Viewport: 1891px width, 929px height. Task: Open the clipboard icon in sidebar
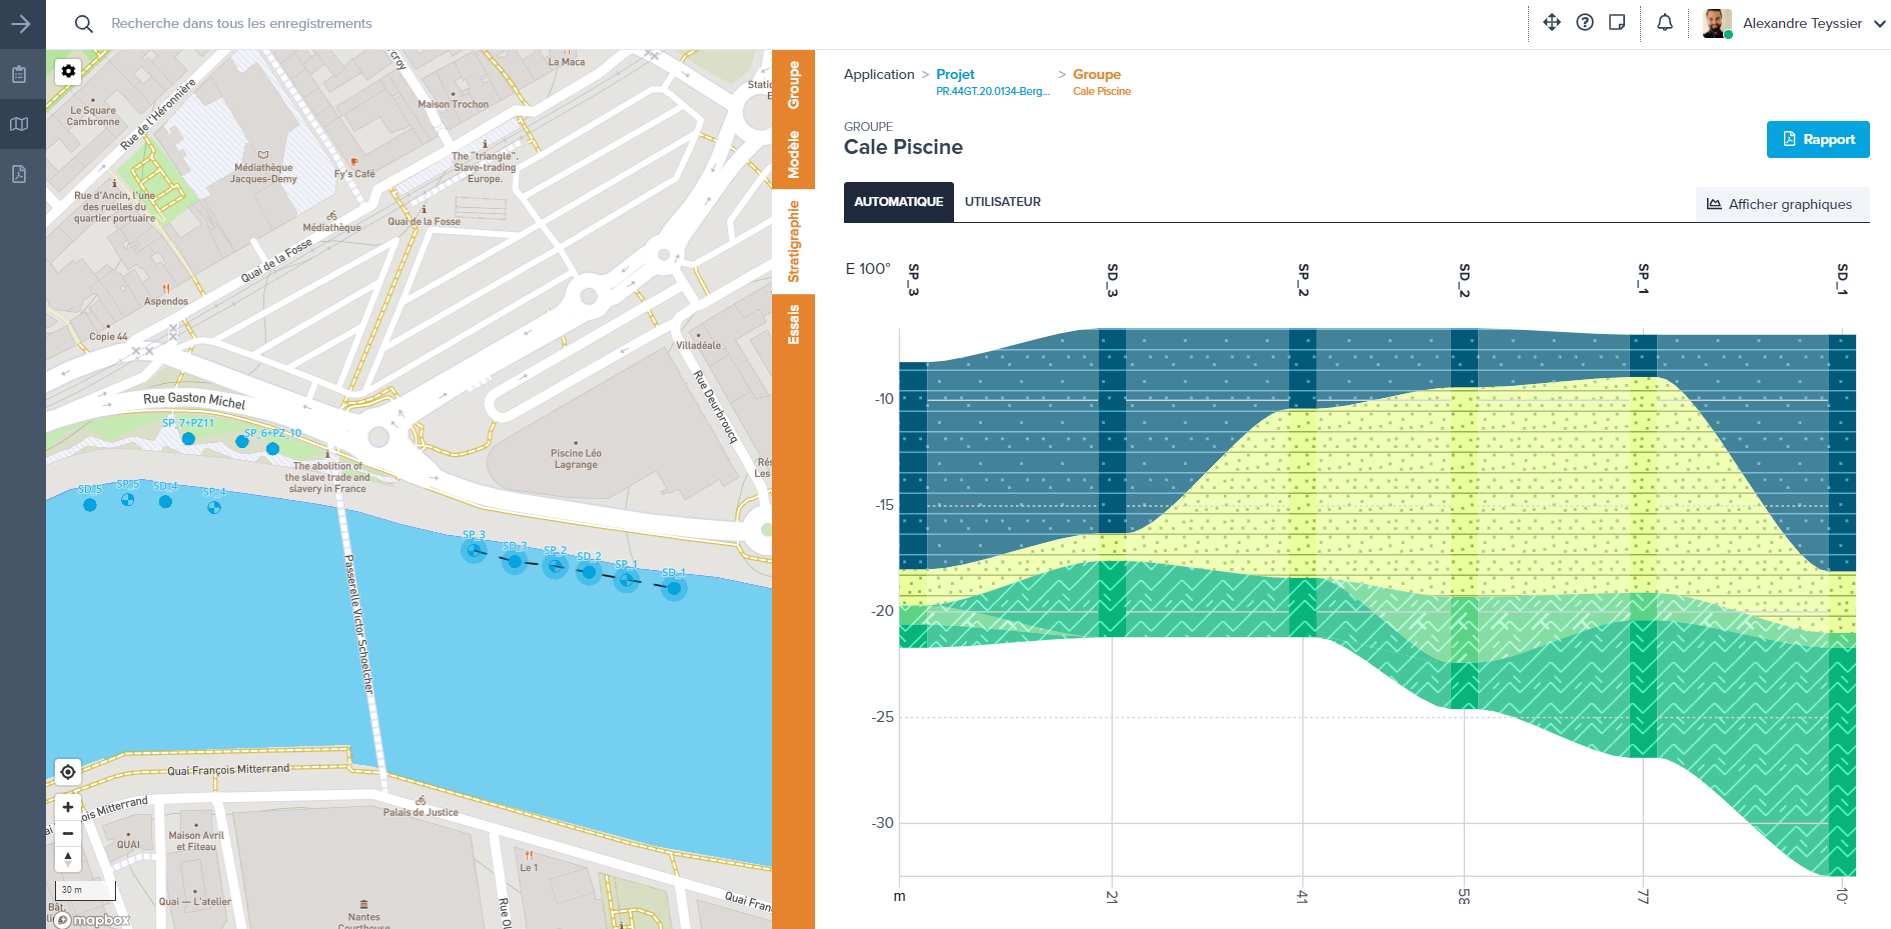pos(19,75)
